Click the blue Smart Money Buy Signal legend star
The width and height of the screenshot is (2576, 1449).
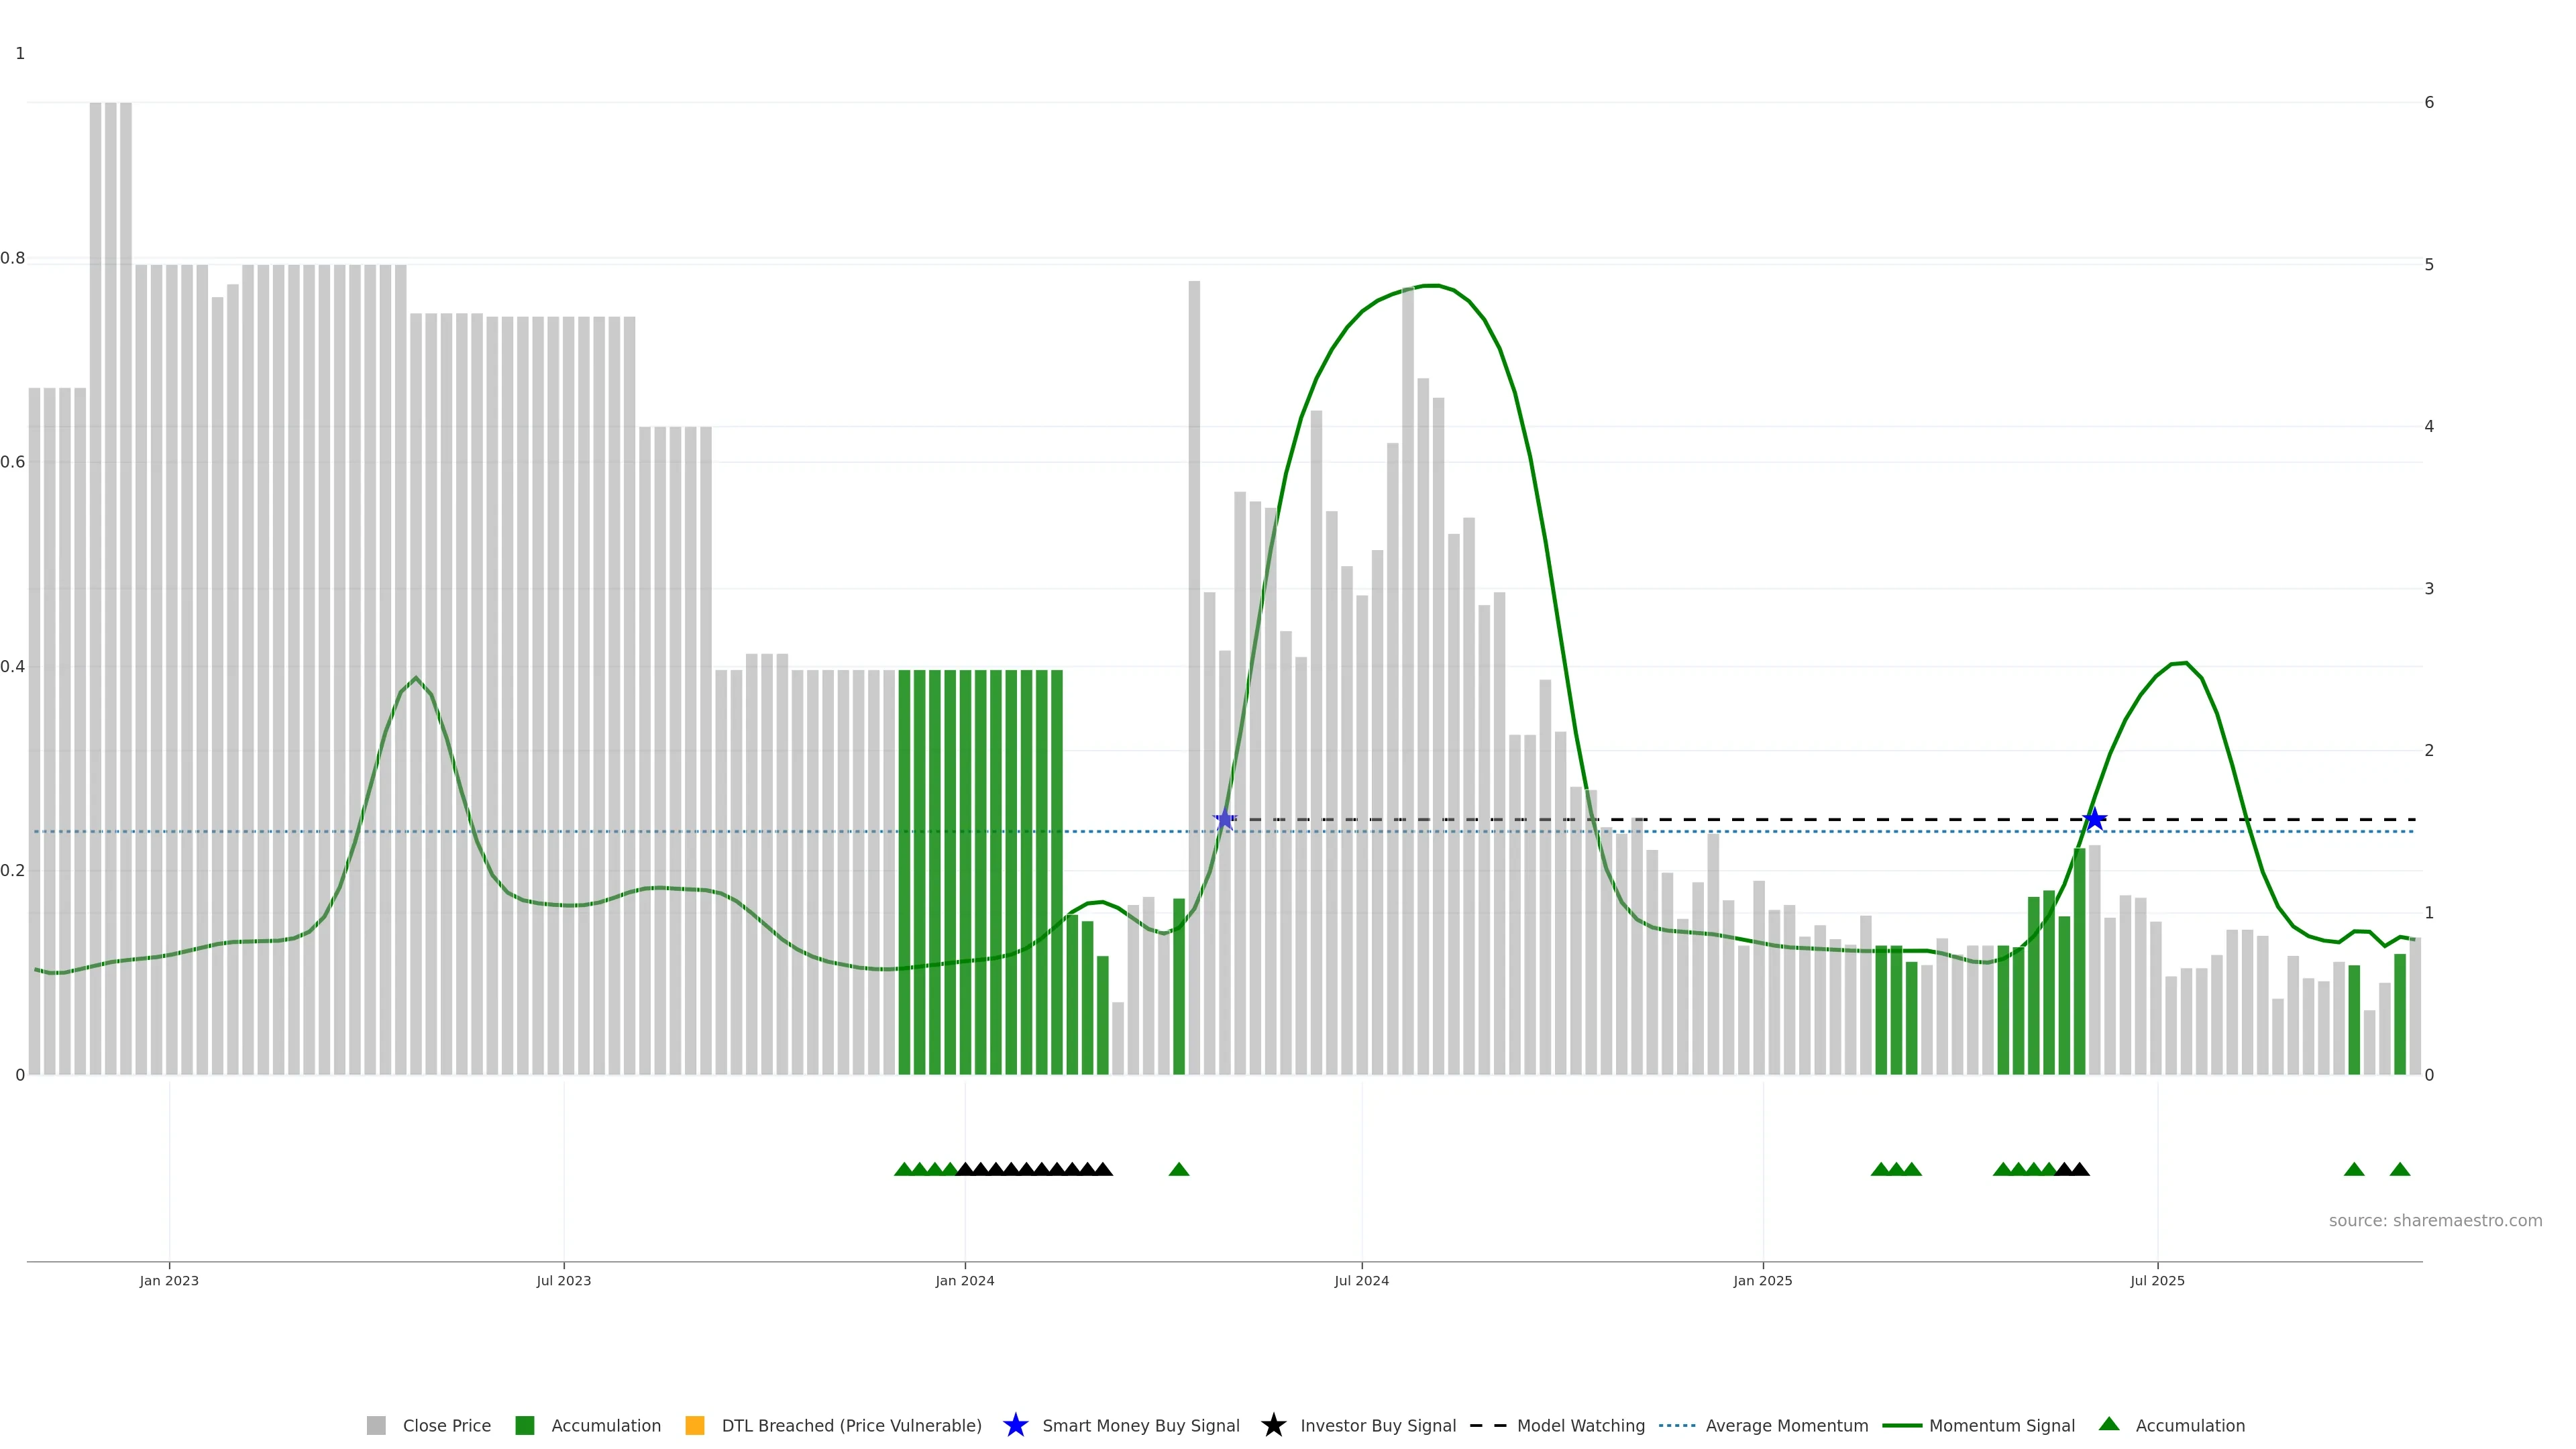(1015, 1425)
